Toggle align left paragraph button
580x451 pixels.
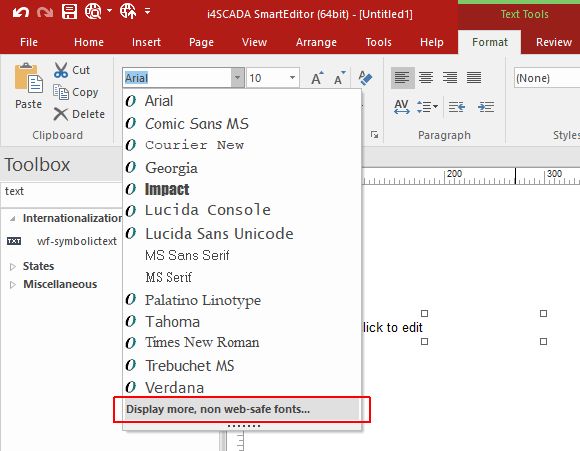coord(402,78)
